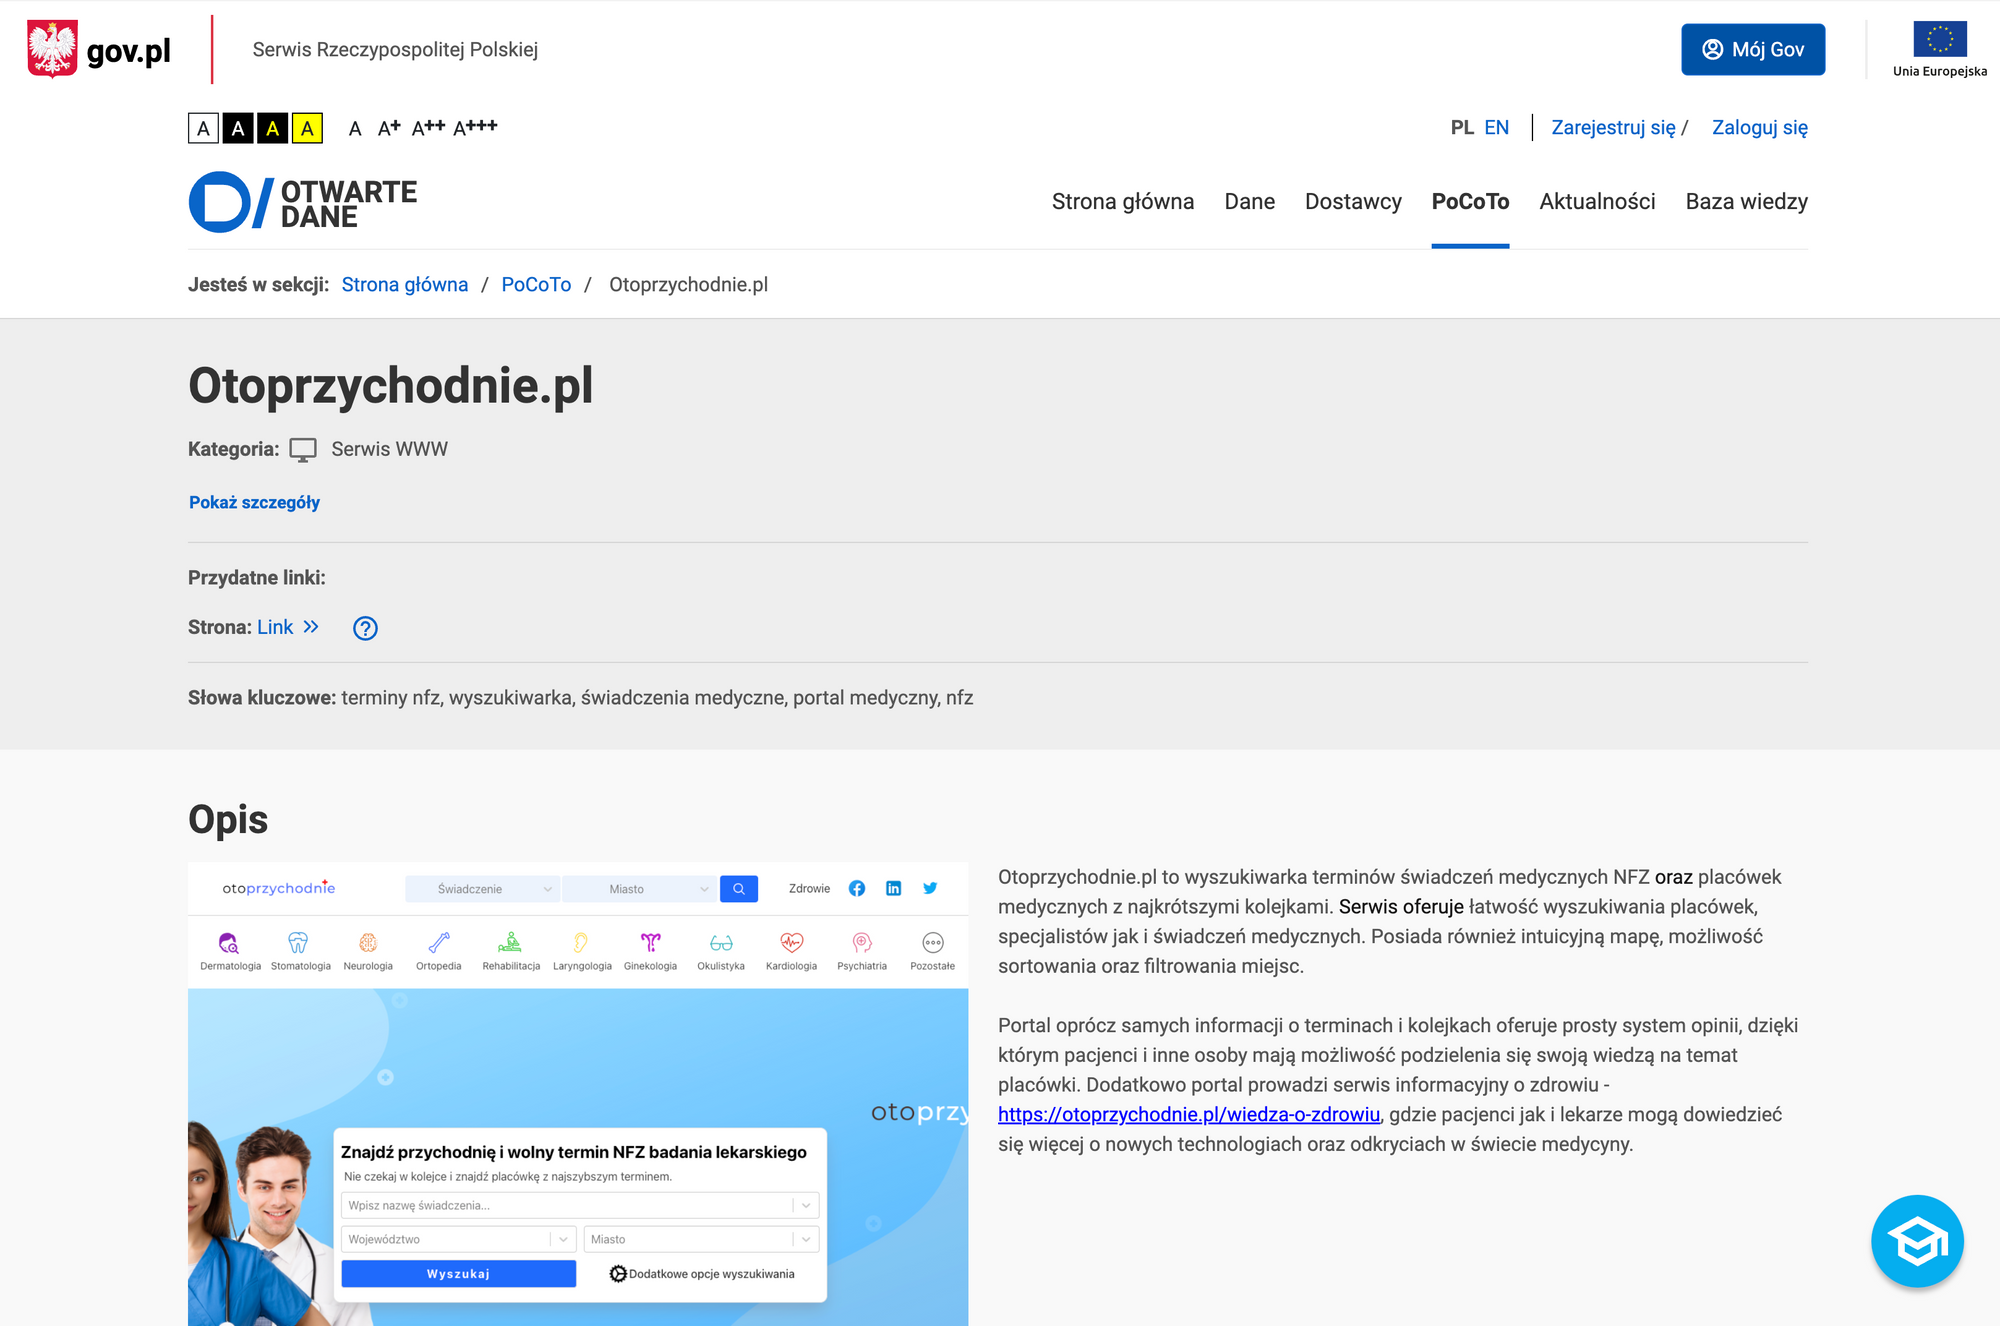This screenshot has height=1326, width=2000.
Task: Increase font size to A+
Action: tap(389, 127)
